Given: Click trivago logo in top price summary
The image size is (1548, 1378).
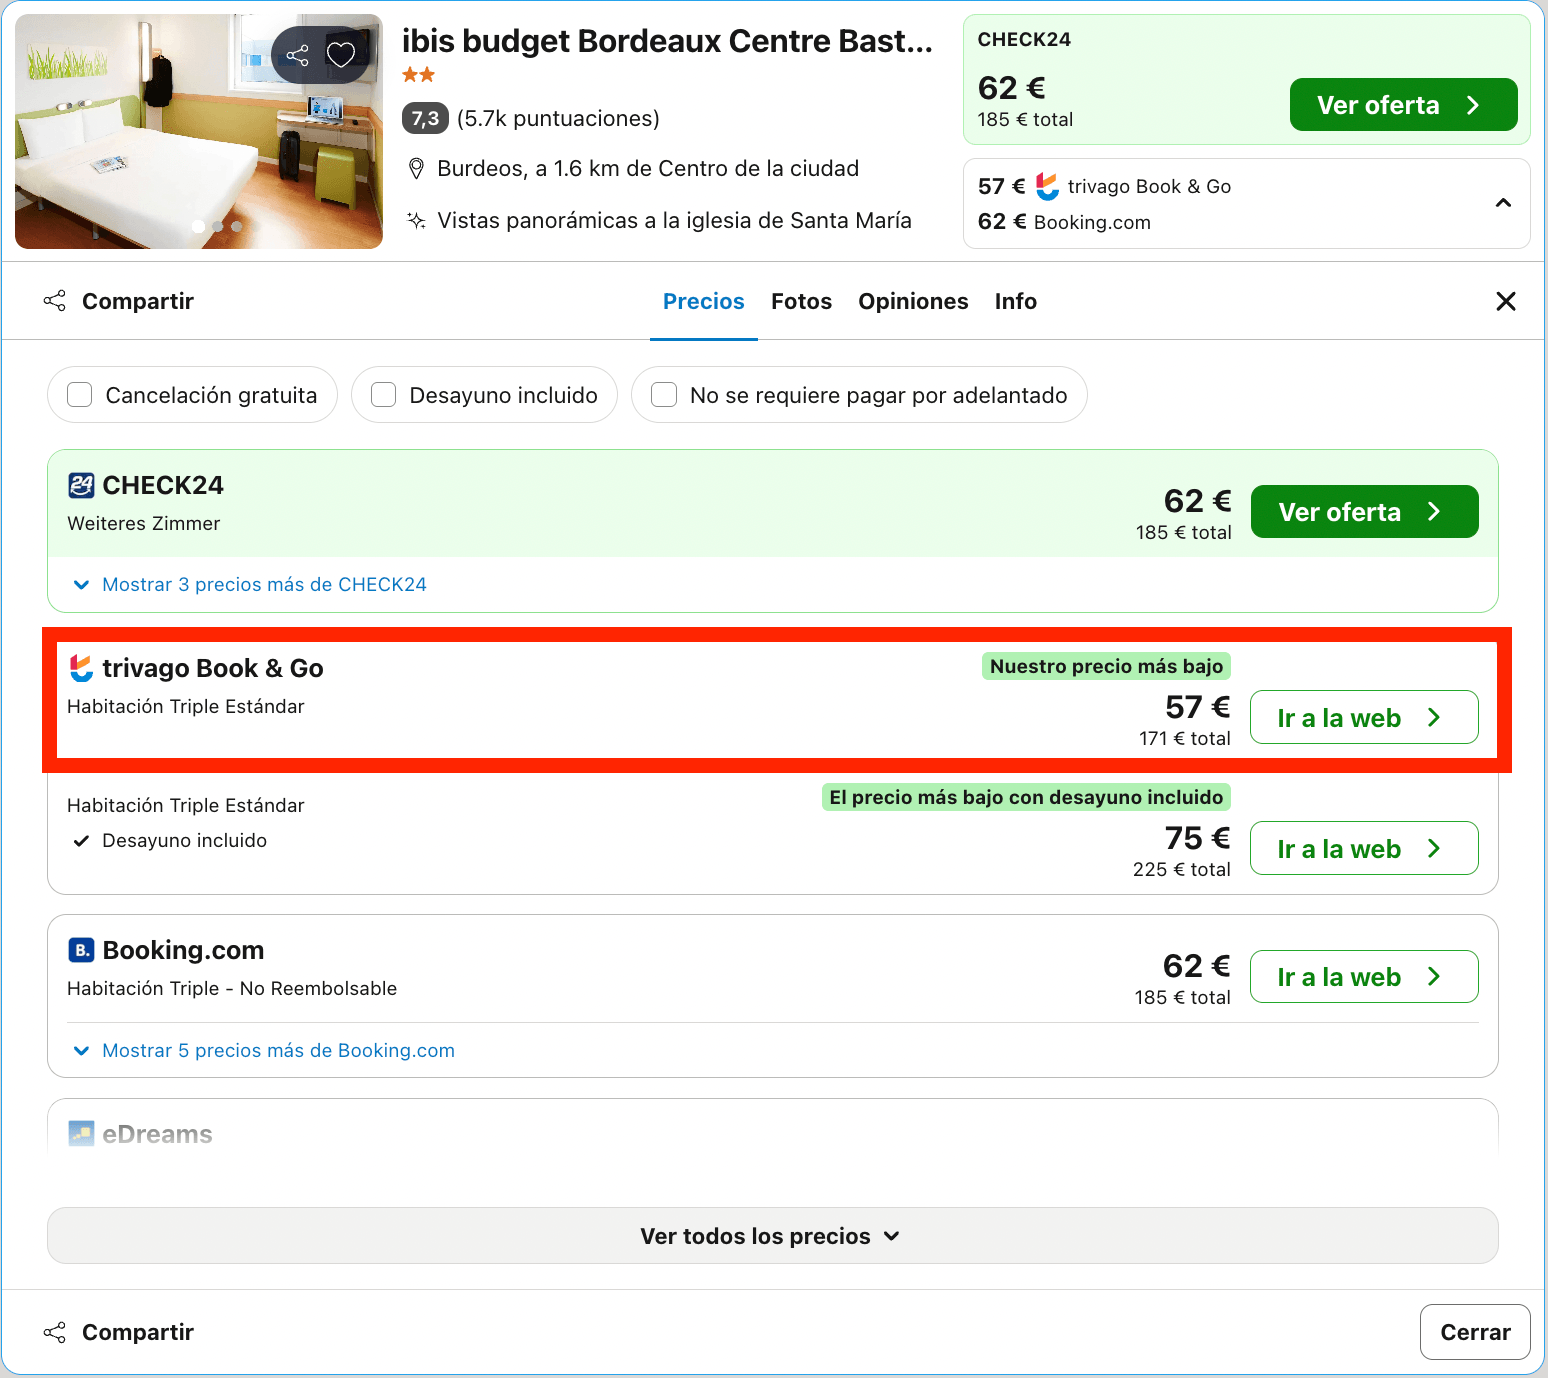Looking at the screenshot, I should pos(1047,186).
